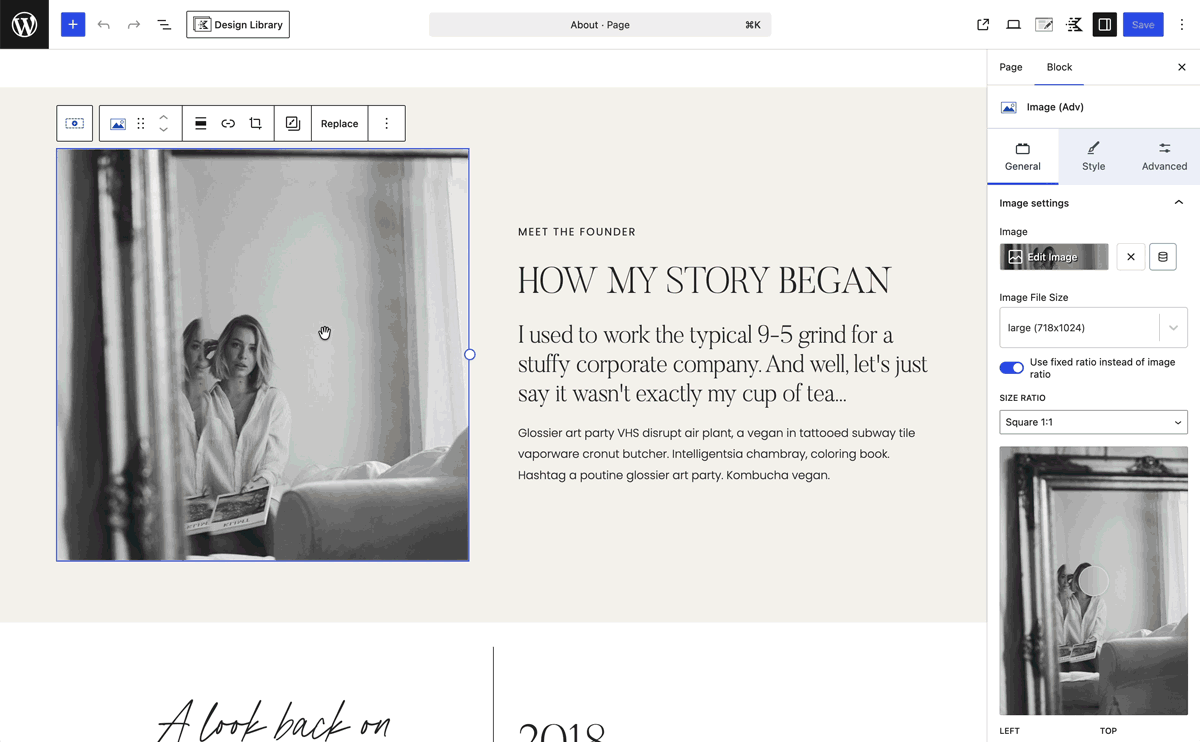Click the Undo arrow in top toolbar

[104, 24]
